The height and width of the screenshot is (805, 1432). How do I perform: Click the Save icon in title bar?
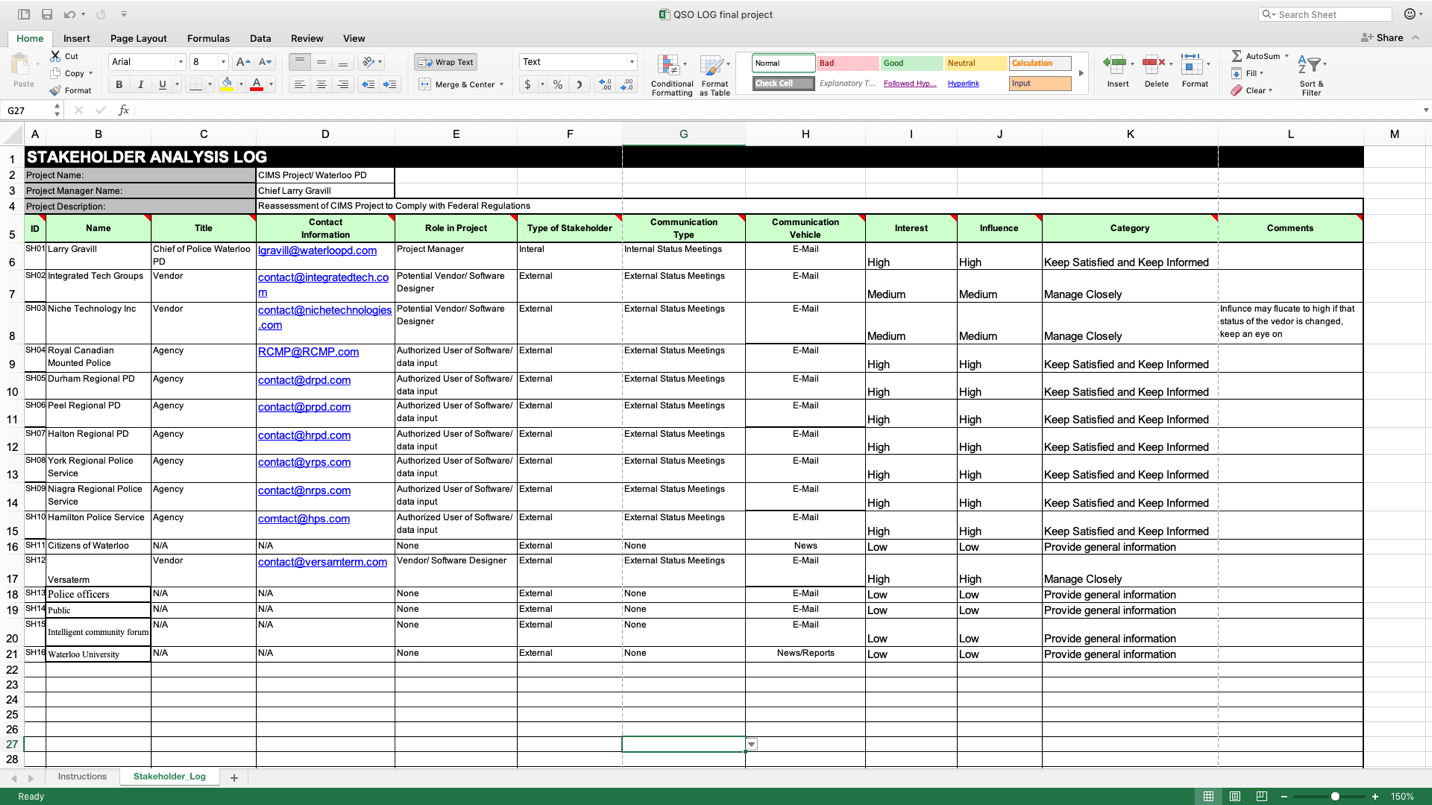pos(46,15)
